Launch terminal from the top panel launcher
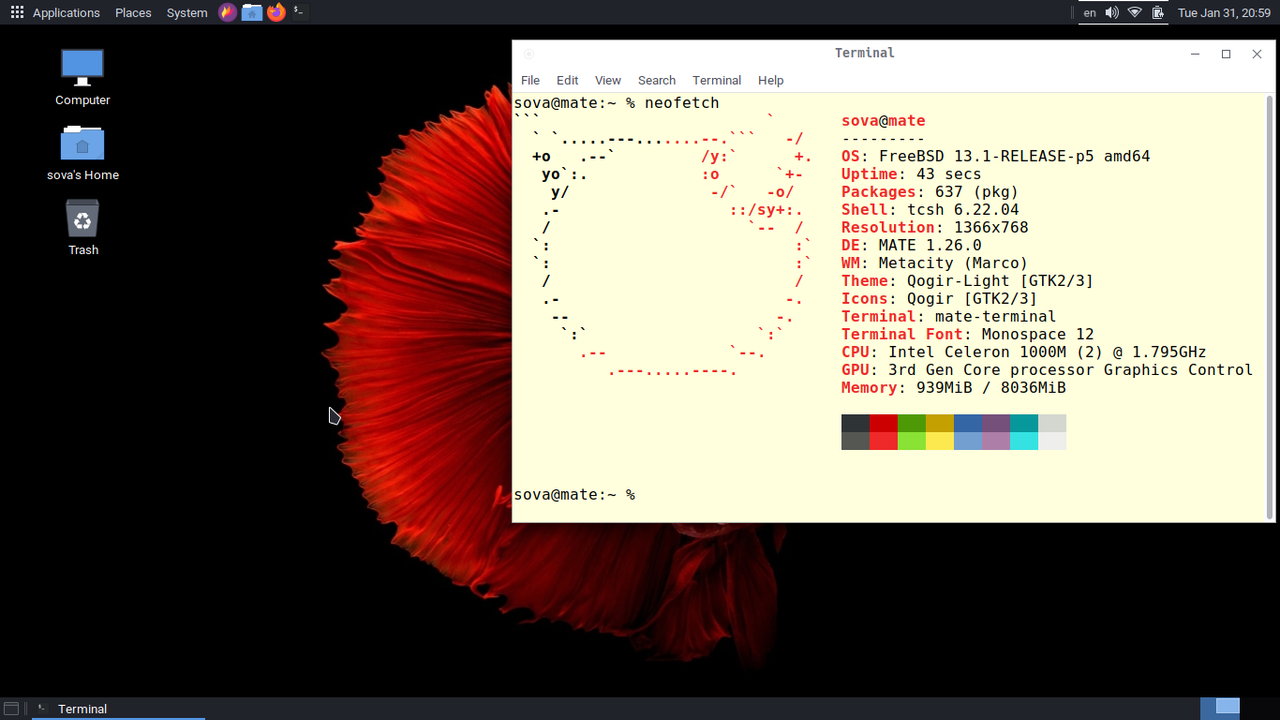This screenshot has height=720, width=1280. click(x=299, y=13)
